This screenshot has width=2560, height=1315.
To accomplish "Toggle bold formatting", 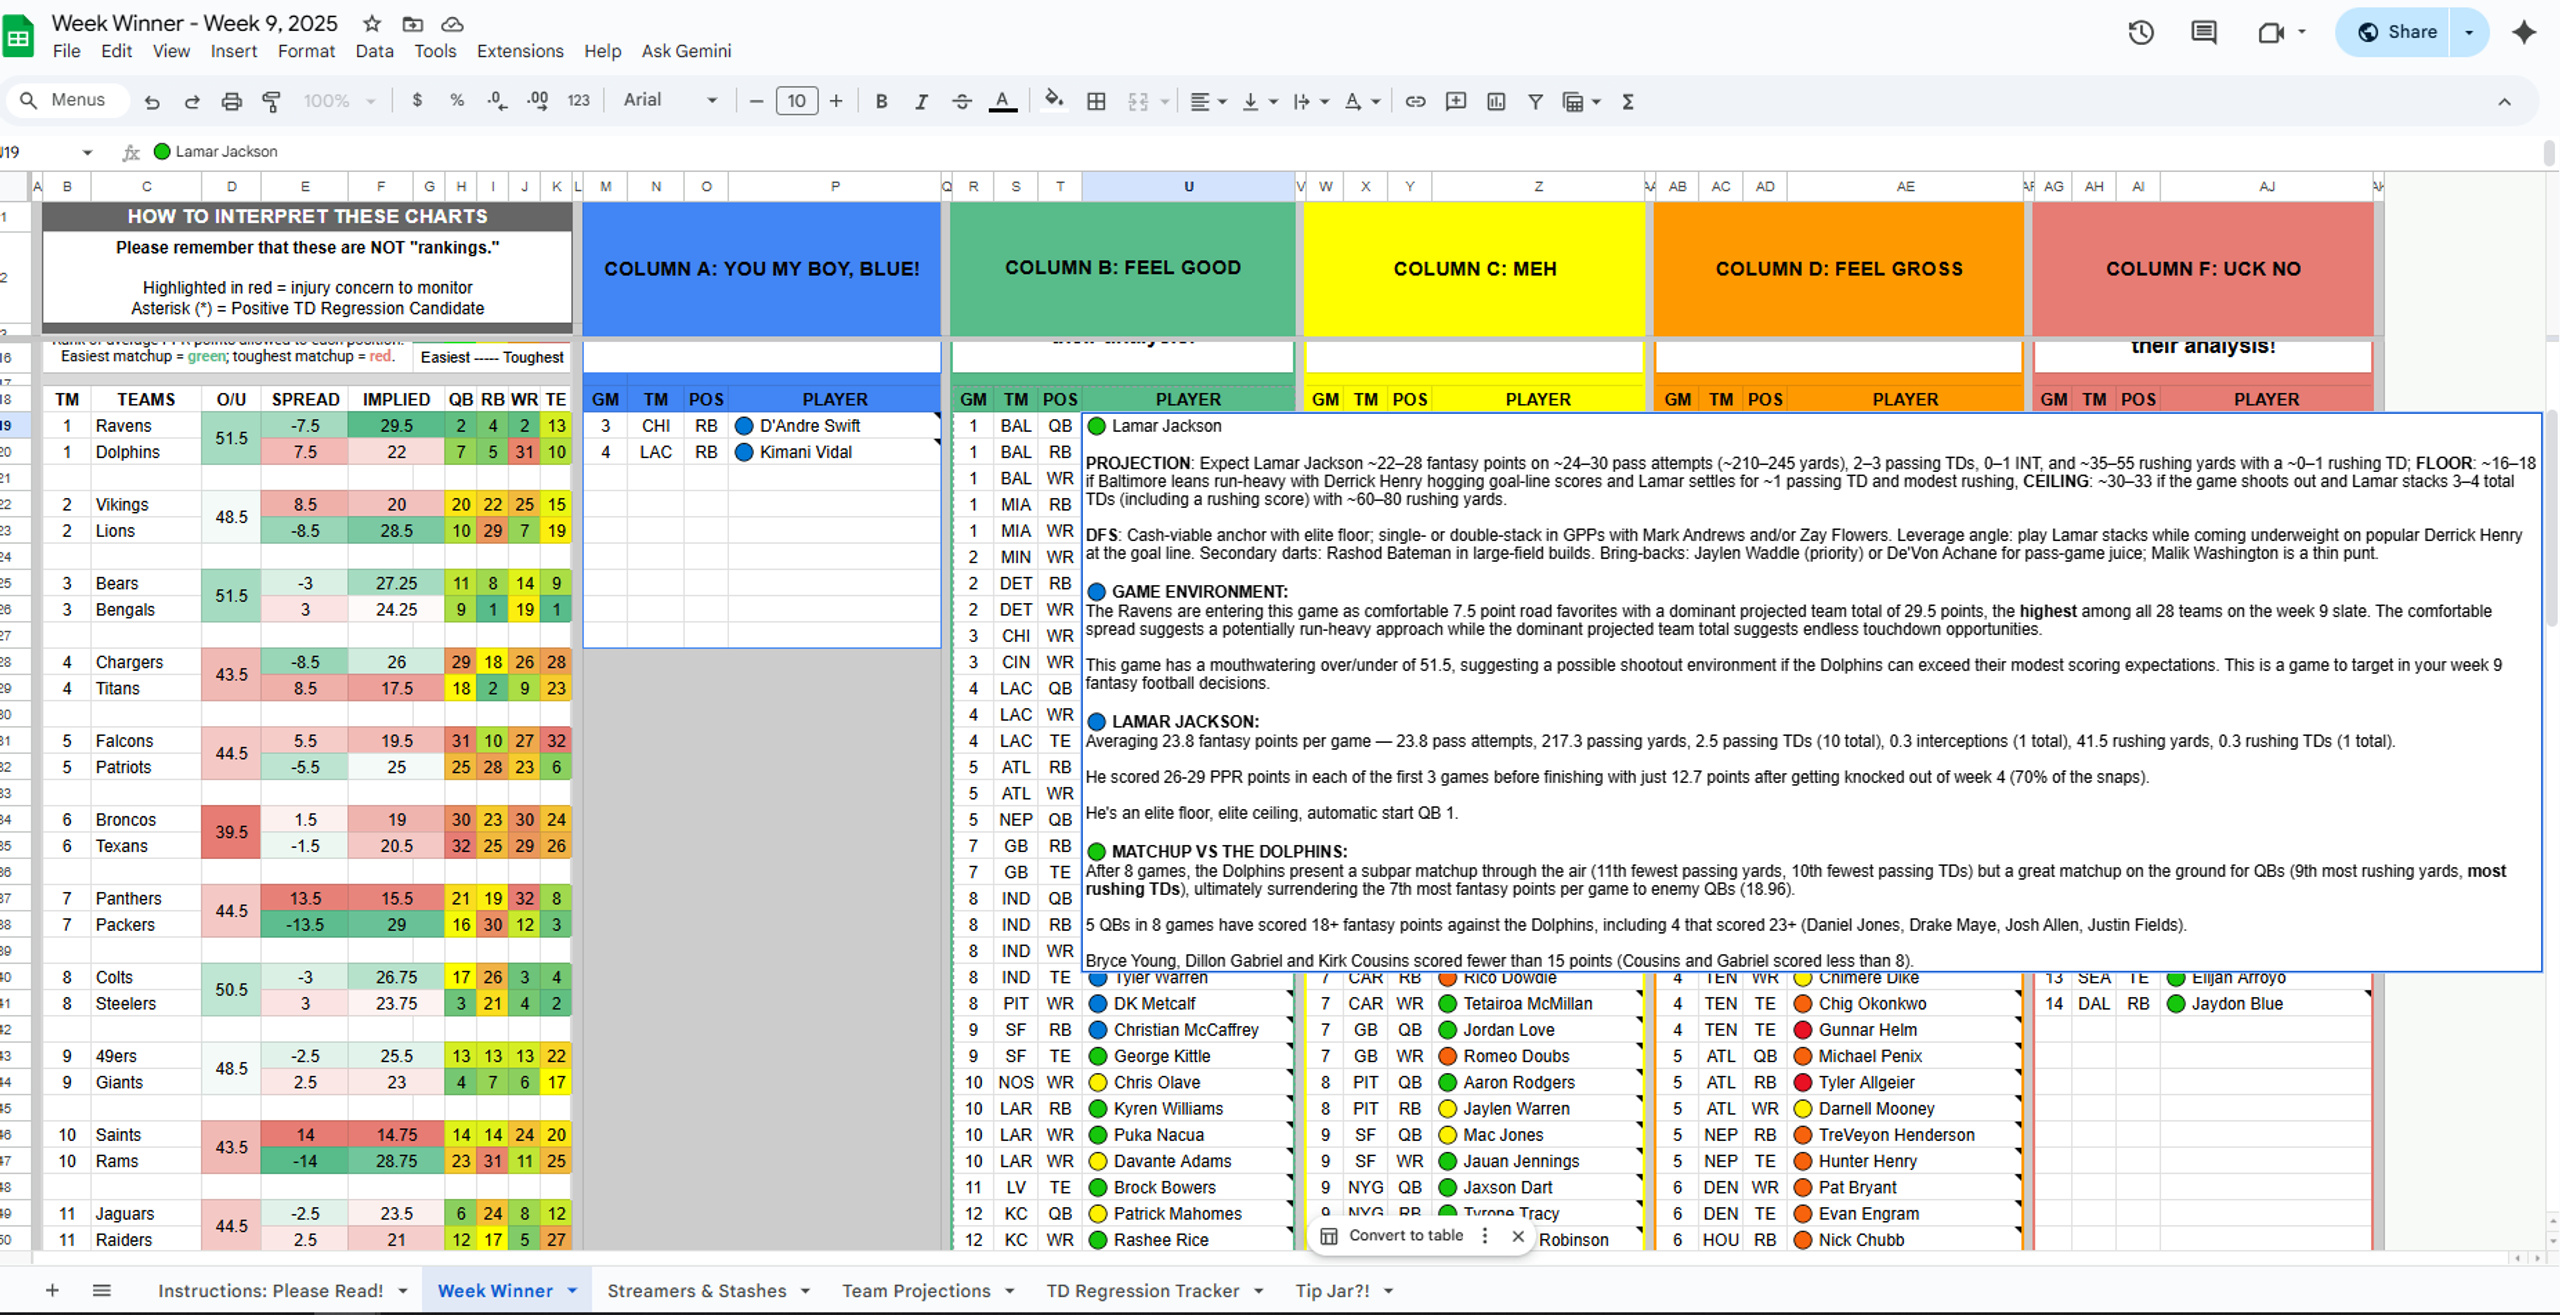I will pos(881,101).
